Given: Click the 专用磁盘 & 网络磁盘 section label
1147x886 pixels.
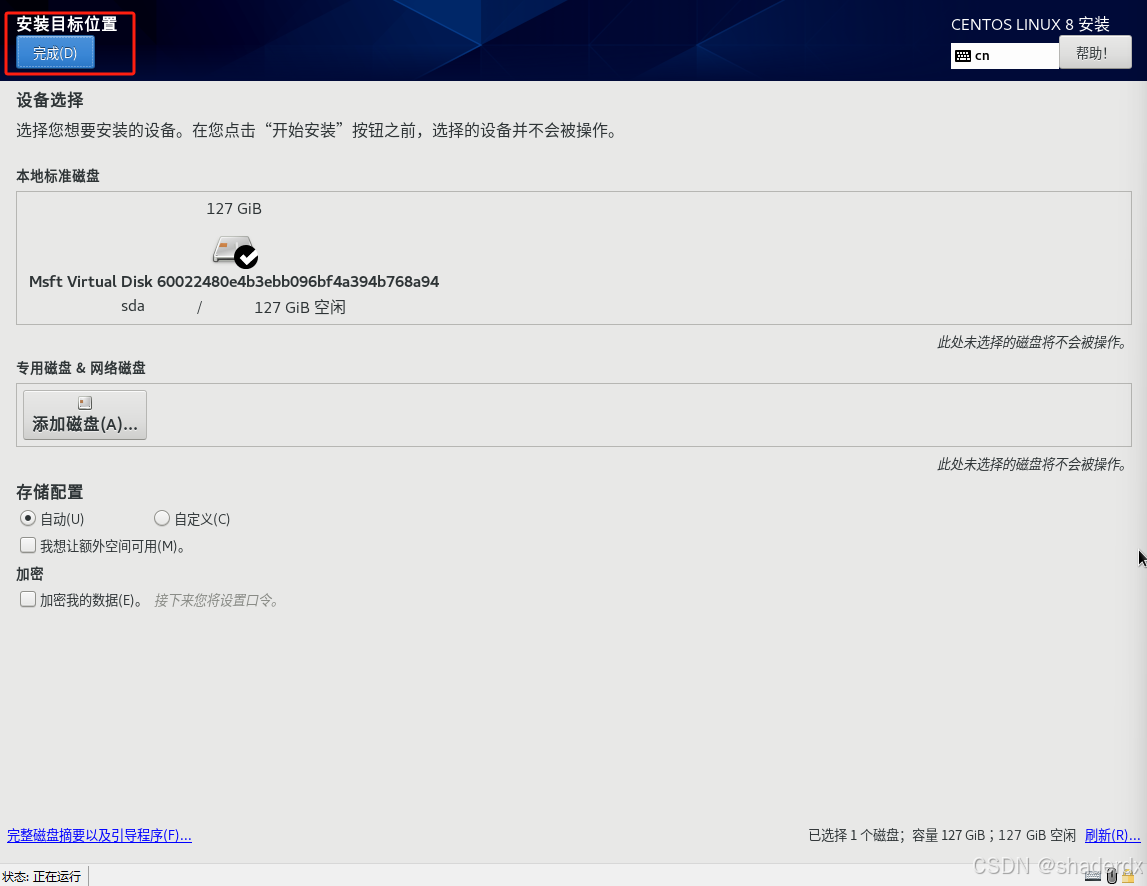Looking at the screenshot, I should coord(80,367).
